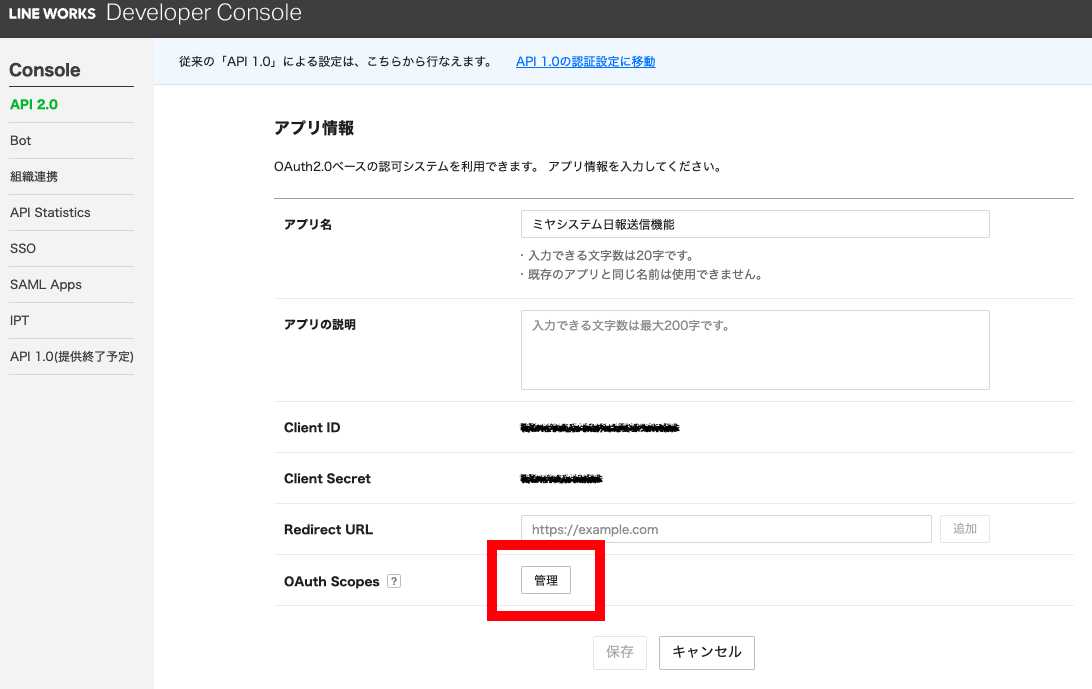Click the Developer Console header title
Screen dimensions: 1092x689
point(204,13)
